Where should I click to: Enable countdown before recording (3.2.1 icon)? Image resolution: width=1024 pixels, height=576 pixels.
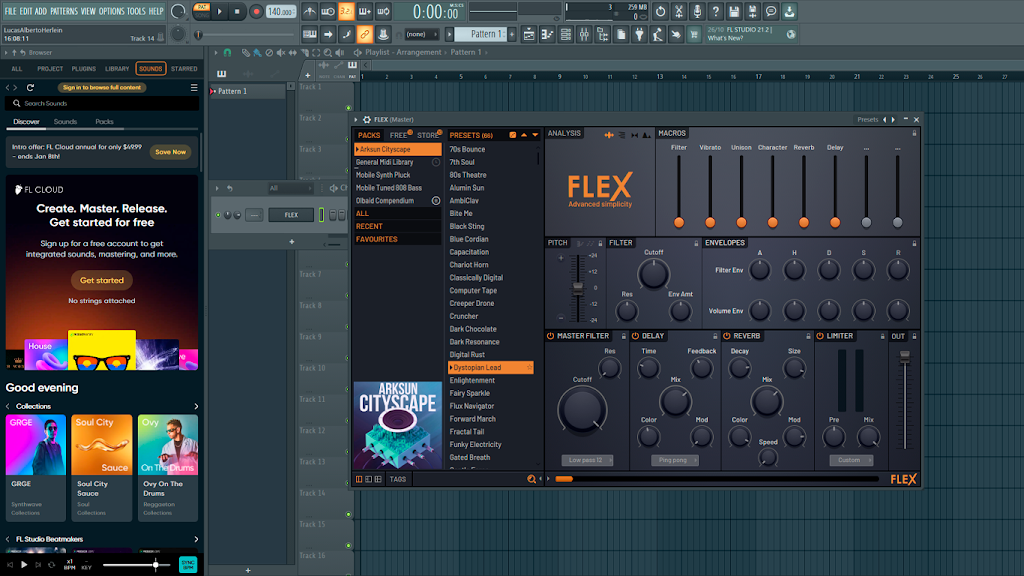(x=346, y=11)
